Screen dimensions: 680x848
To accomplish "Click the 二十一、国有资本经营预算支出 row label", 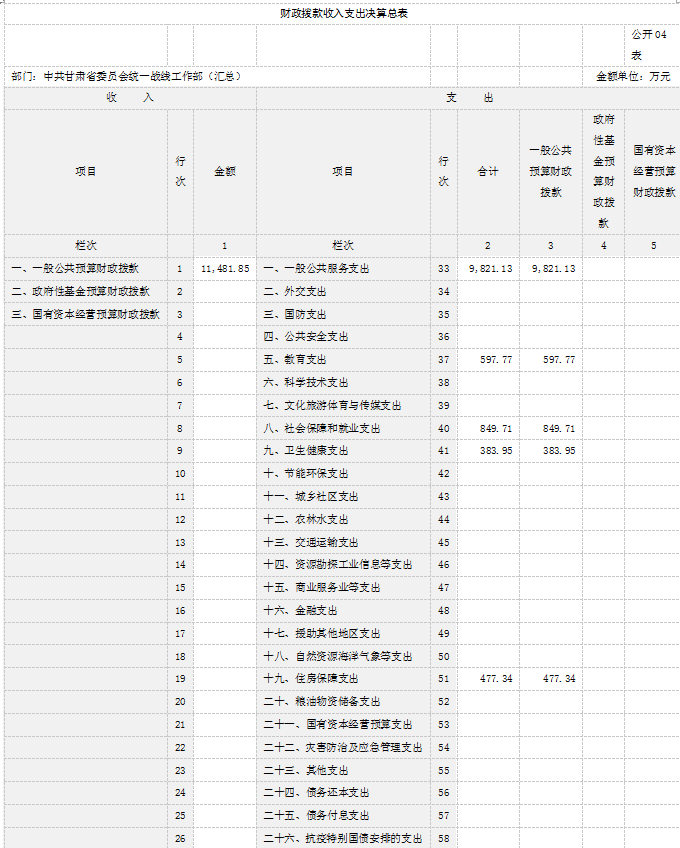I will pos(338,725).
